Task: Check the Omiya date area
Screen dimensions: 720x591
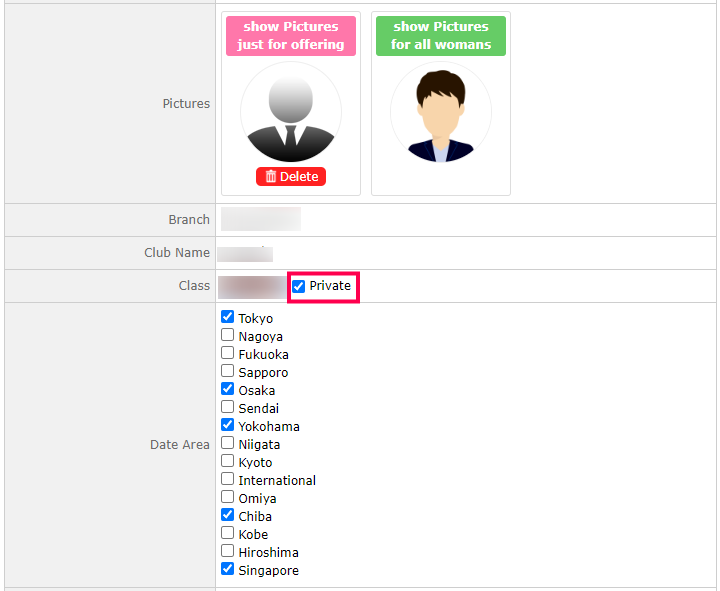Action: pos(228,497)
